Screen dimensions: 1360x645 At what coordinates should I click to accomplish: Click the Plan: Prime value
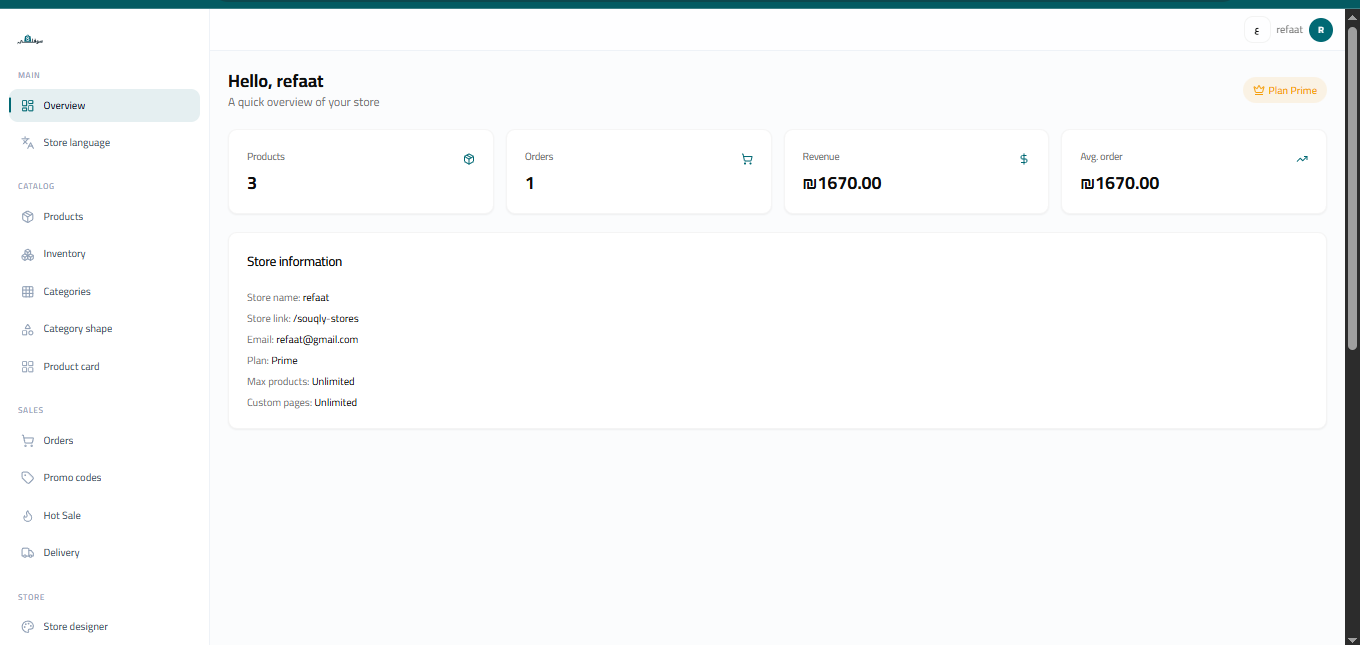point(284,361)
